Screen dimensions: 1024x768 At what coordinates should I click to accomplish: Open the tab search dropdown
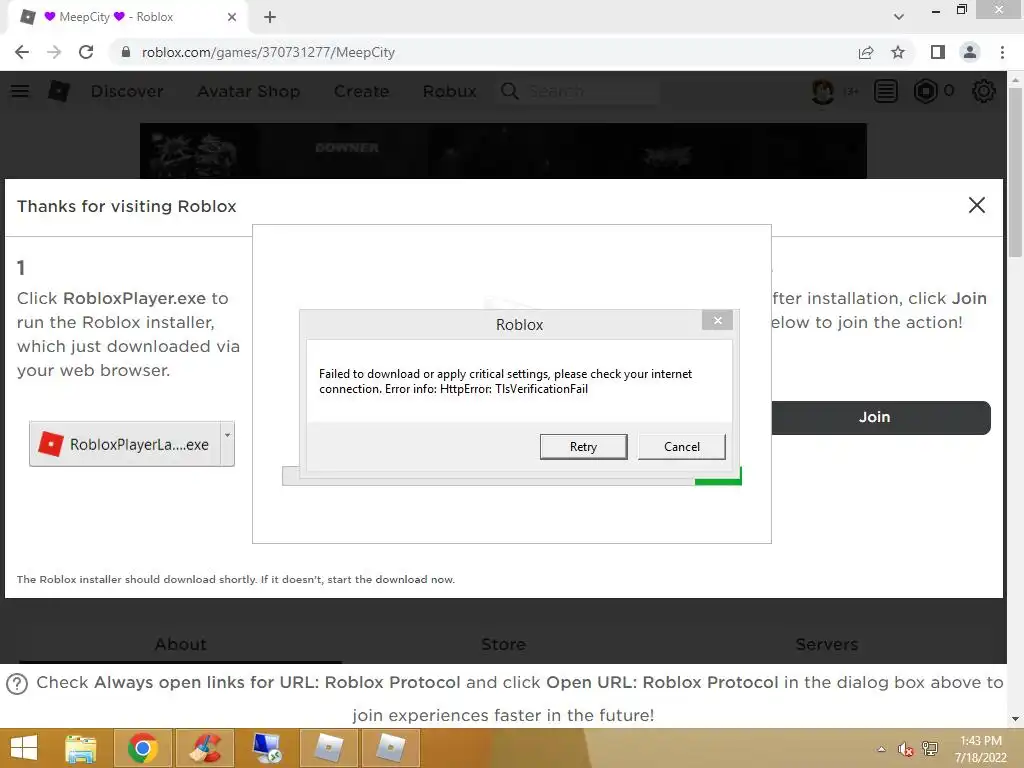coord(899,17)
